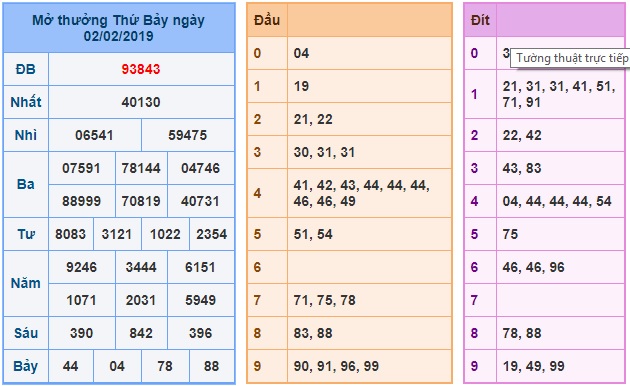Image resolution: width=630 pixels, height=386 pixels.
Task: Select the Năm prize label
Action: tap(26, 283)
